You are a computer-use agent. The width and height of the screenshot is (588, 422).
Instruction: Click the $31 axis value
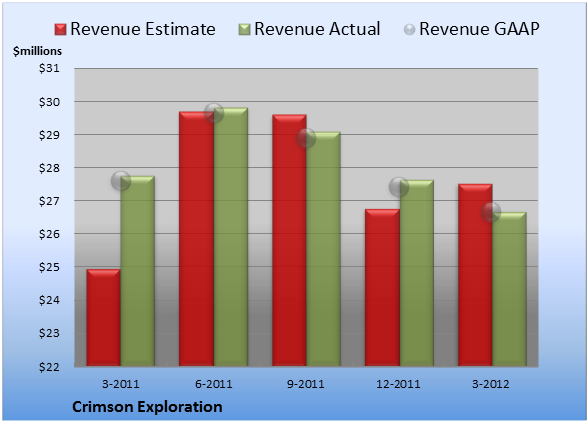pyautogui.click(x=49, y=69)
